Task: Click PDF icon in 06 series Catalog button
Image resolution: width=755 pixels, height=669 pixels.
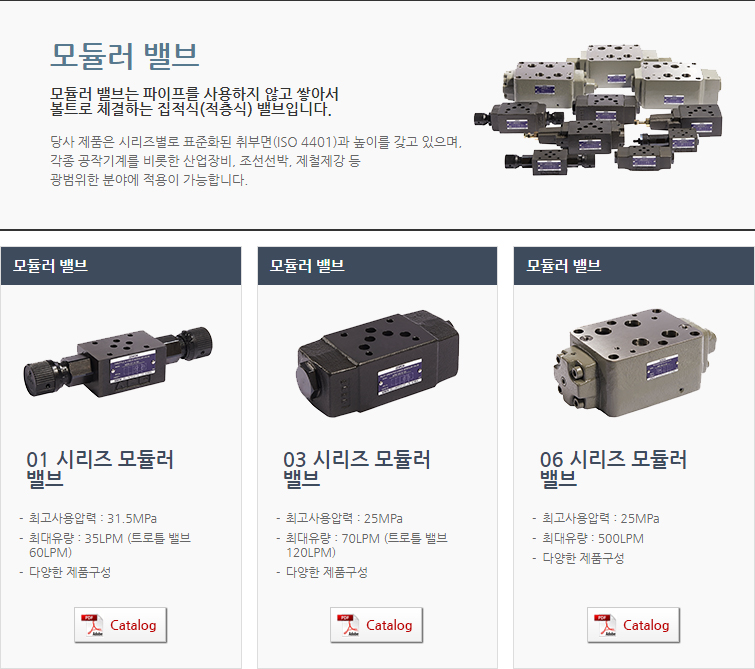Action: 605,625
